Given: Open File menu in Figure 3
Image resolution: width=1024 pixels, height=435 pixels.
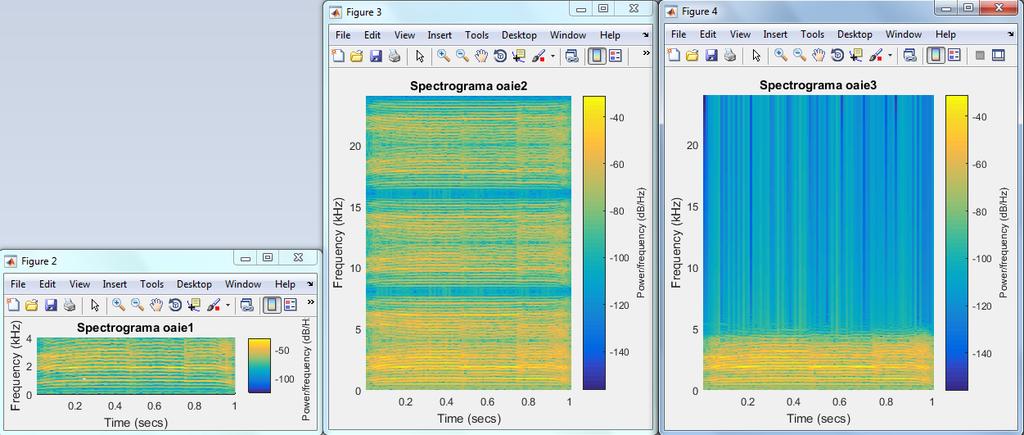Looking at the screenshot, I should (343, 35).
